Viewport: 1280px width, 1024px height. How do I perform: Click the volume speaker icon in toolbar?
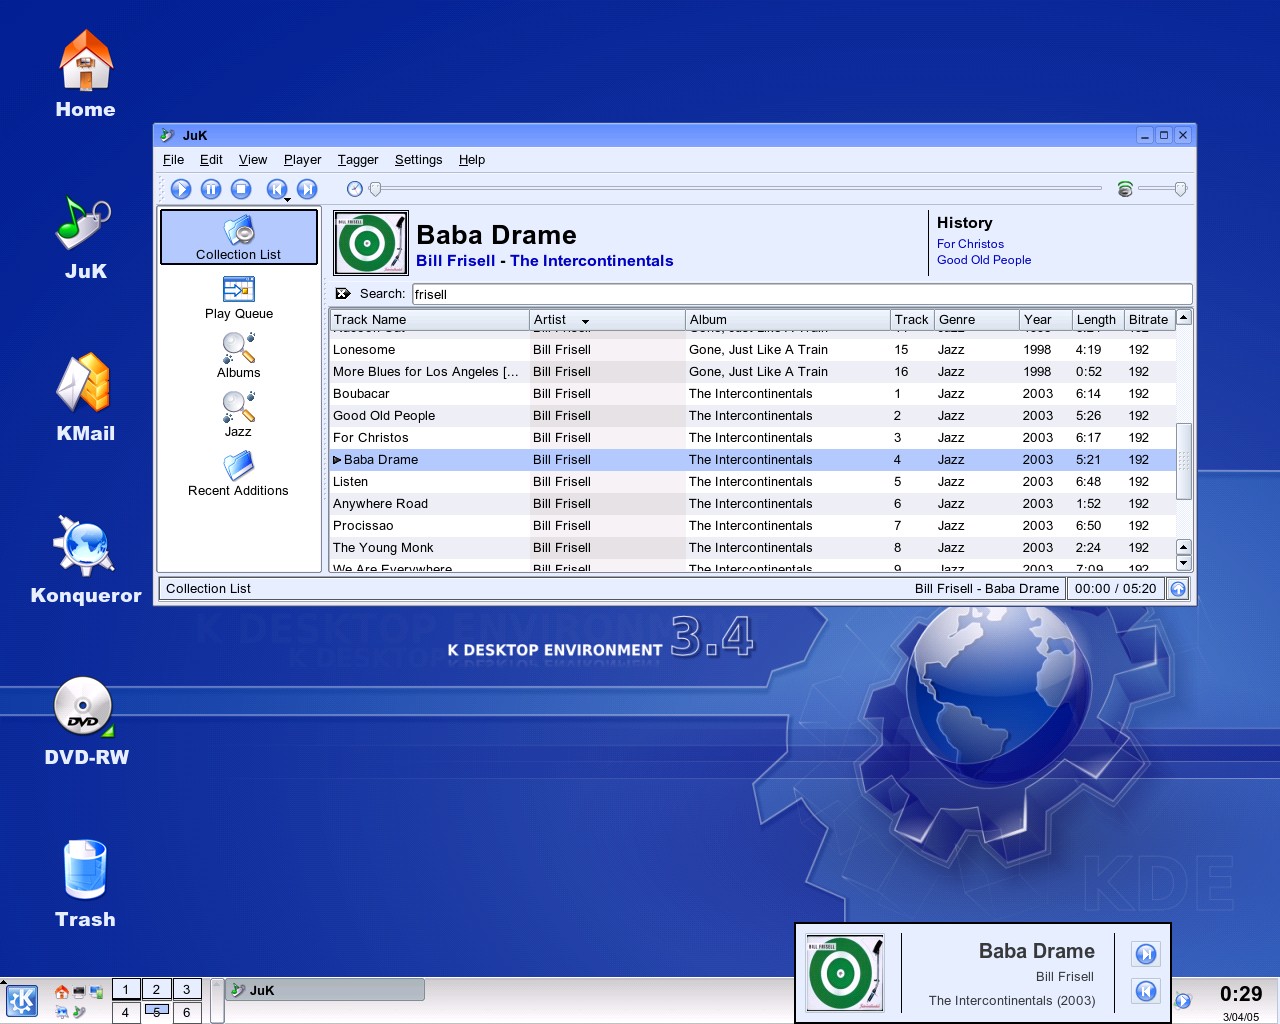click(x=1125, y=189)
